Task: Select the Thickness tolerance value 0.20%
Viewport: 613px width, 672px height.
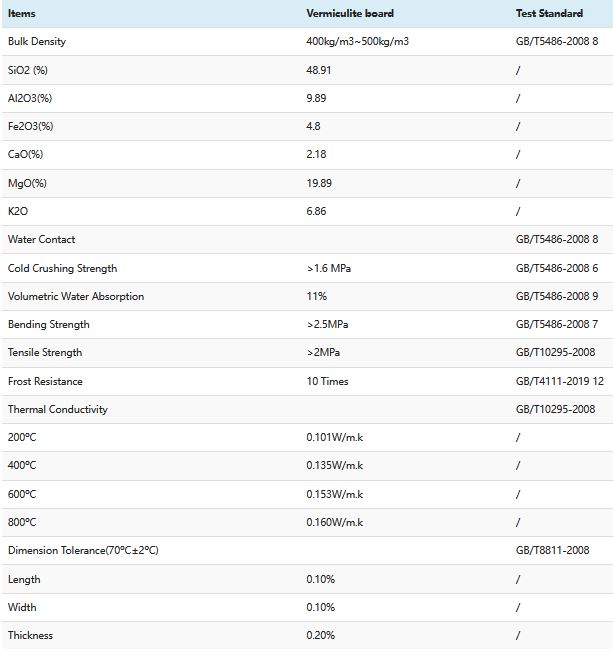Action: 321,635
